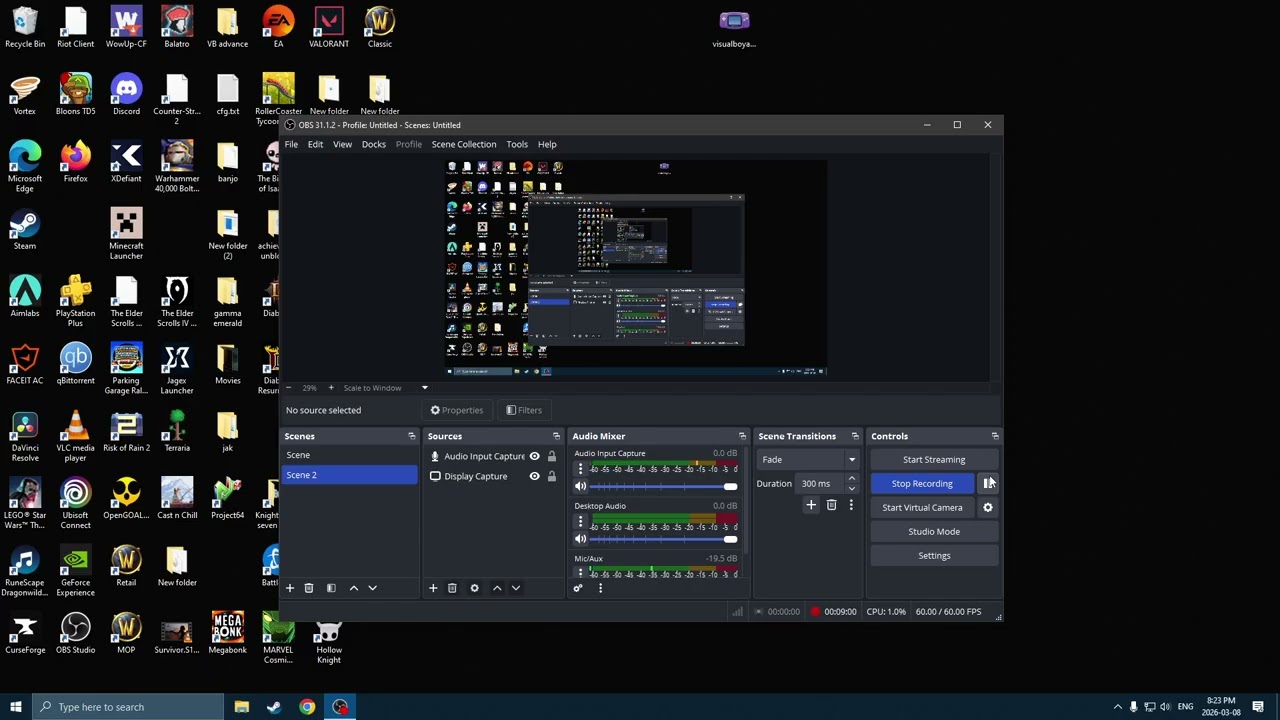Move source up in Sources panel
1280x720 pixels.
pos(497,588)
